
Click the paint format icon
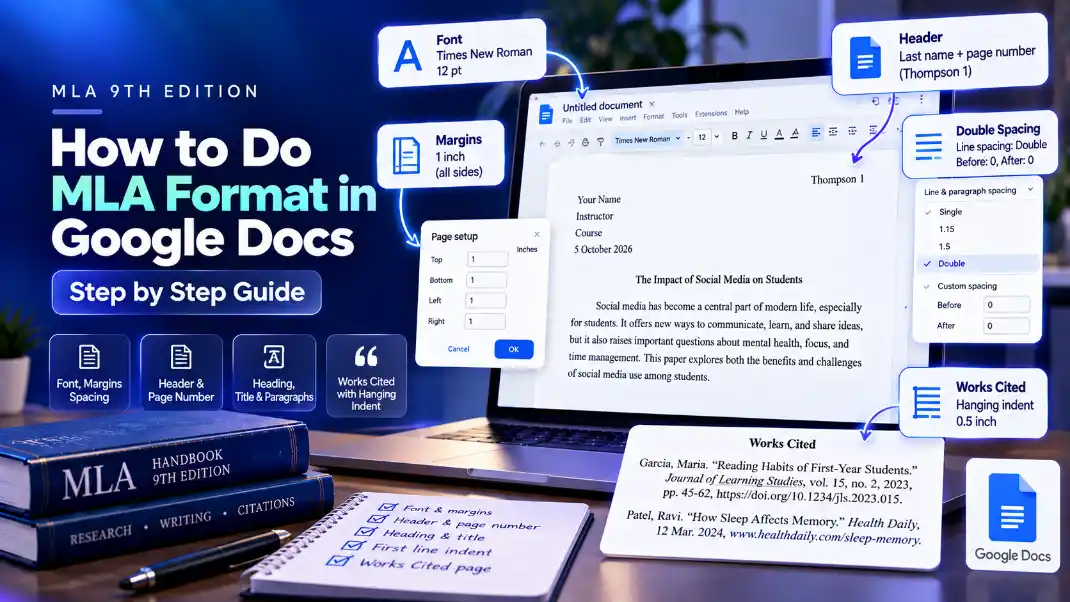(x=601, y=142)
